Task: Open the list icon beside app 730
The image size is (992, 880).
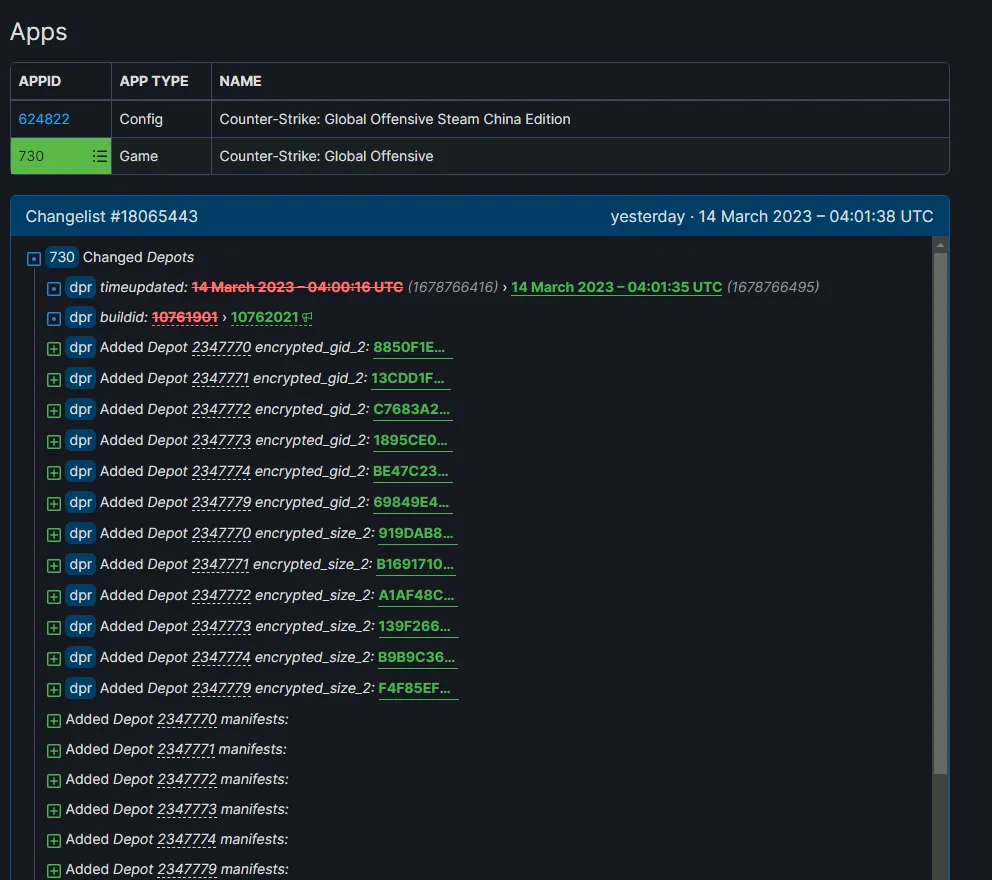Action: (x=99, y=156)
